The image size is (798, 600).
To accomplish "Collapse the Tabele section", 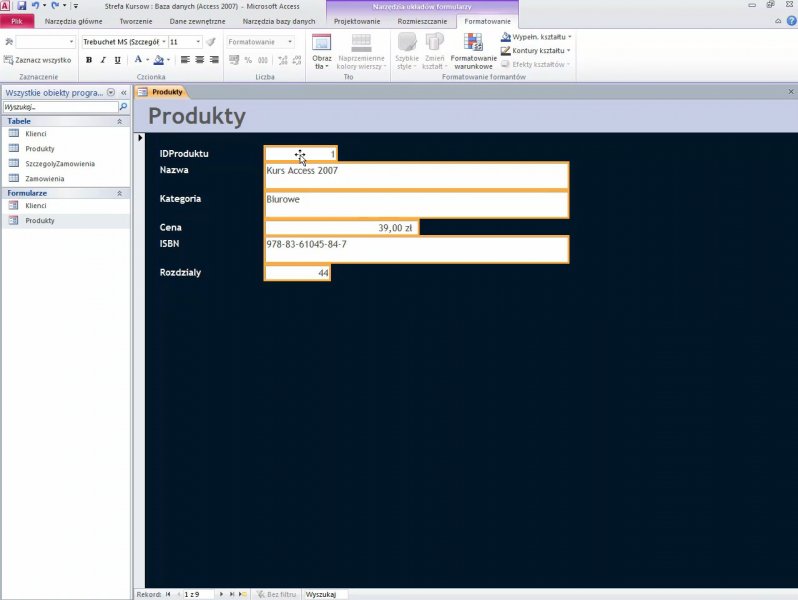I will click(120, 121).
